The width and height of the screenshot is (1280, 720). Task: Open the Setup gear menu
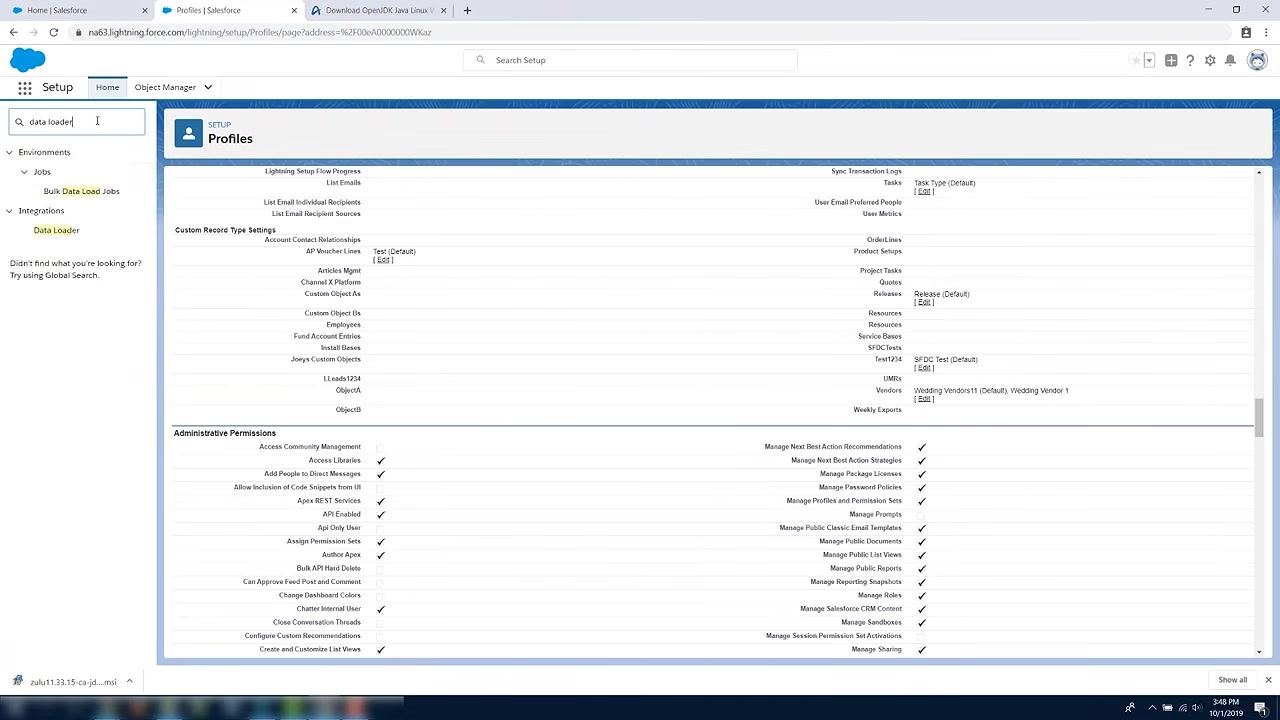[x=1210, y=60]
